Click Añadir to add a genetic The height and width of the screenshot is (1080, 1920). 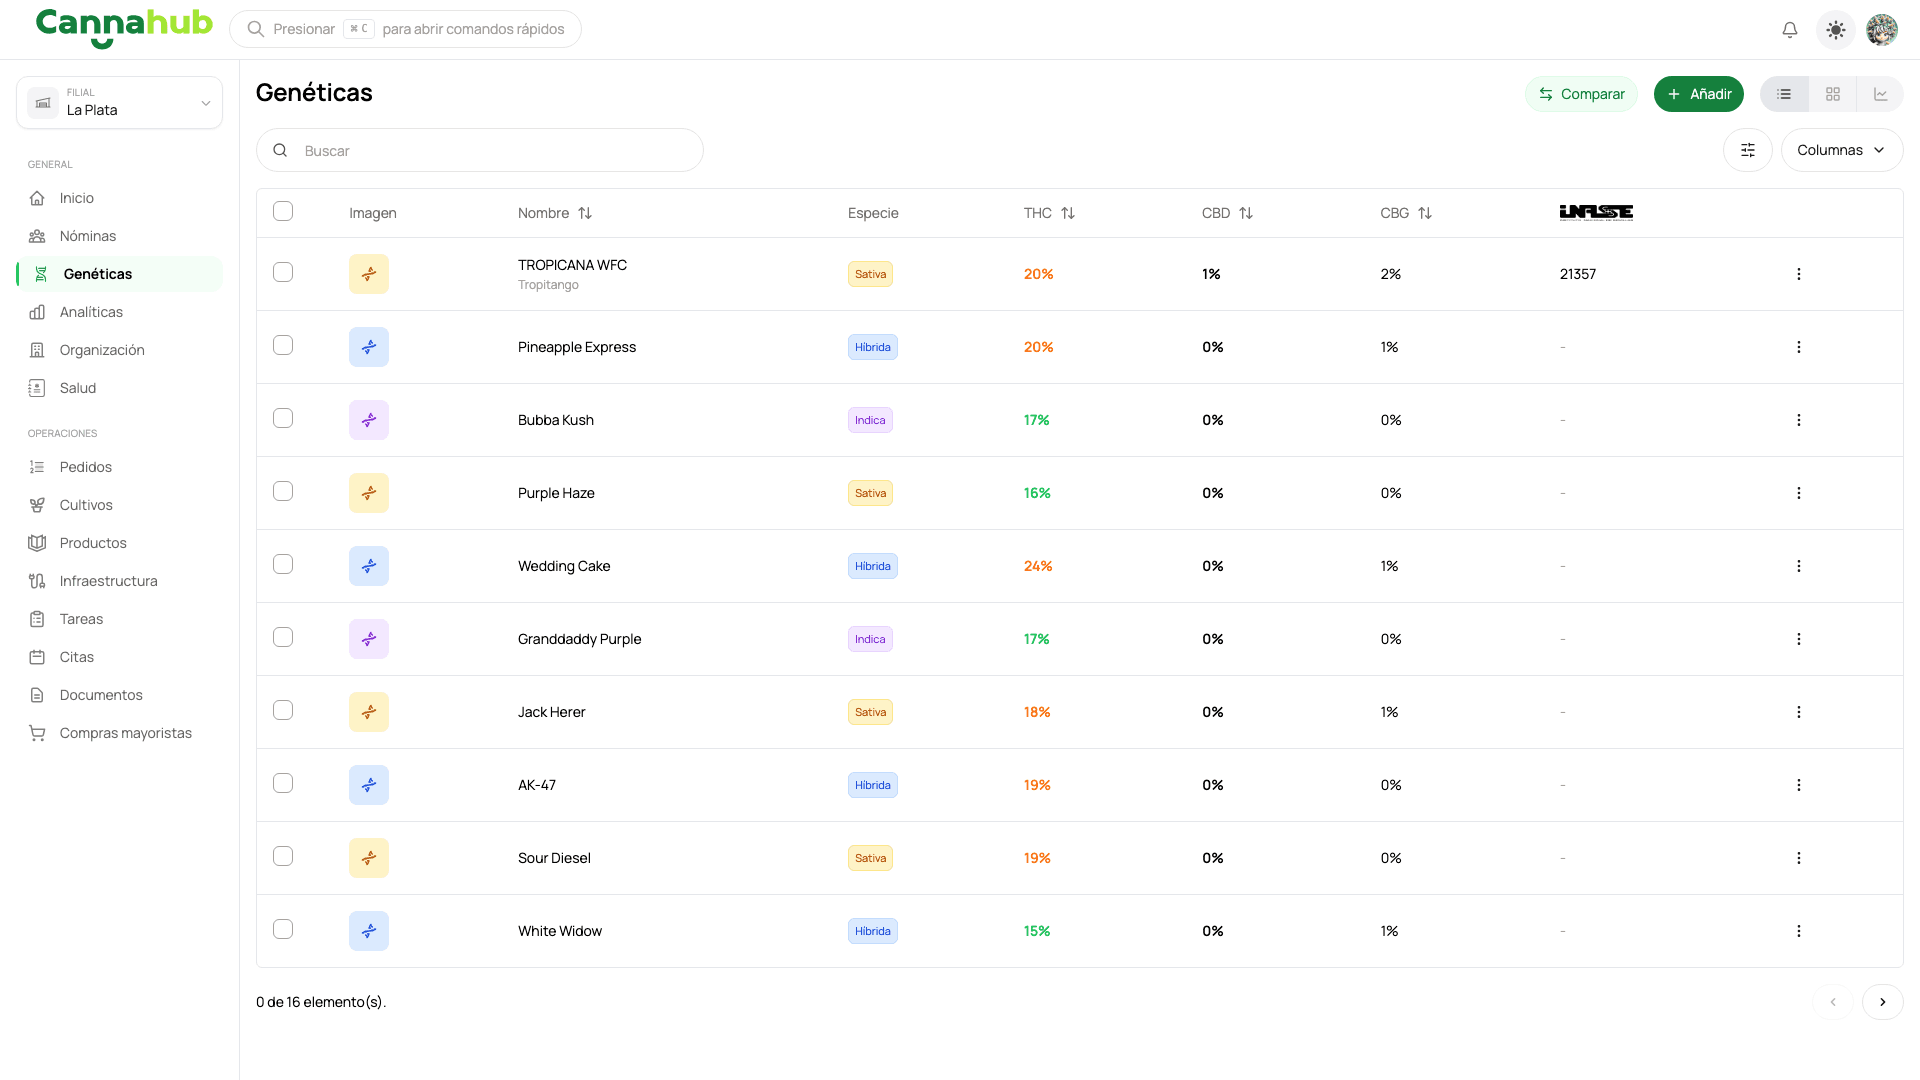(x=1699, y=94)
